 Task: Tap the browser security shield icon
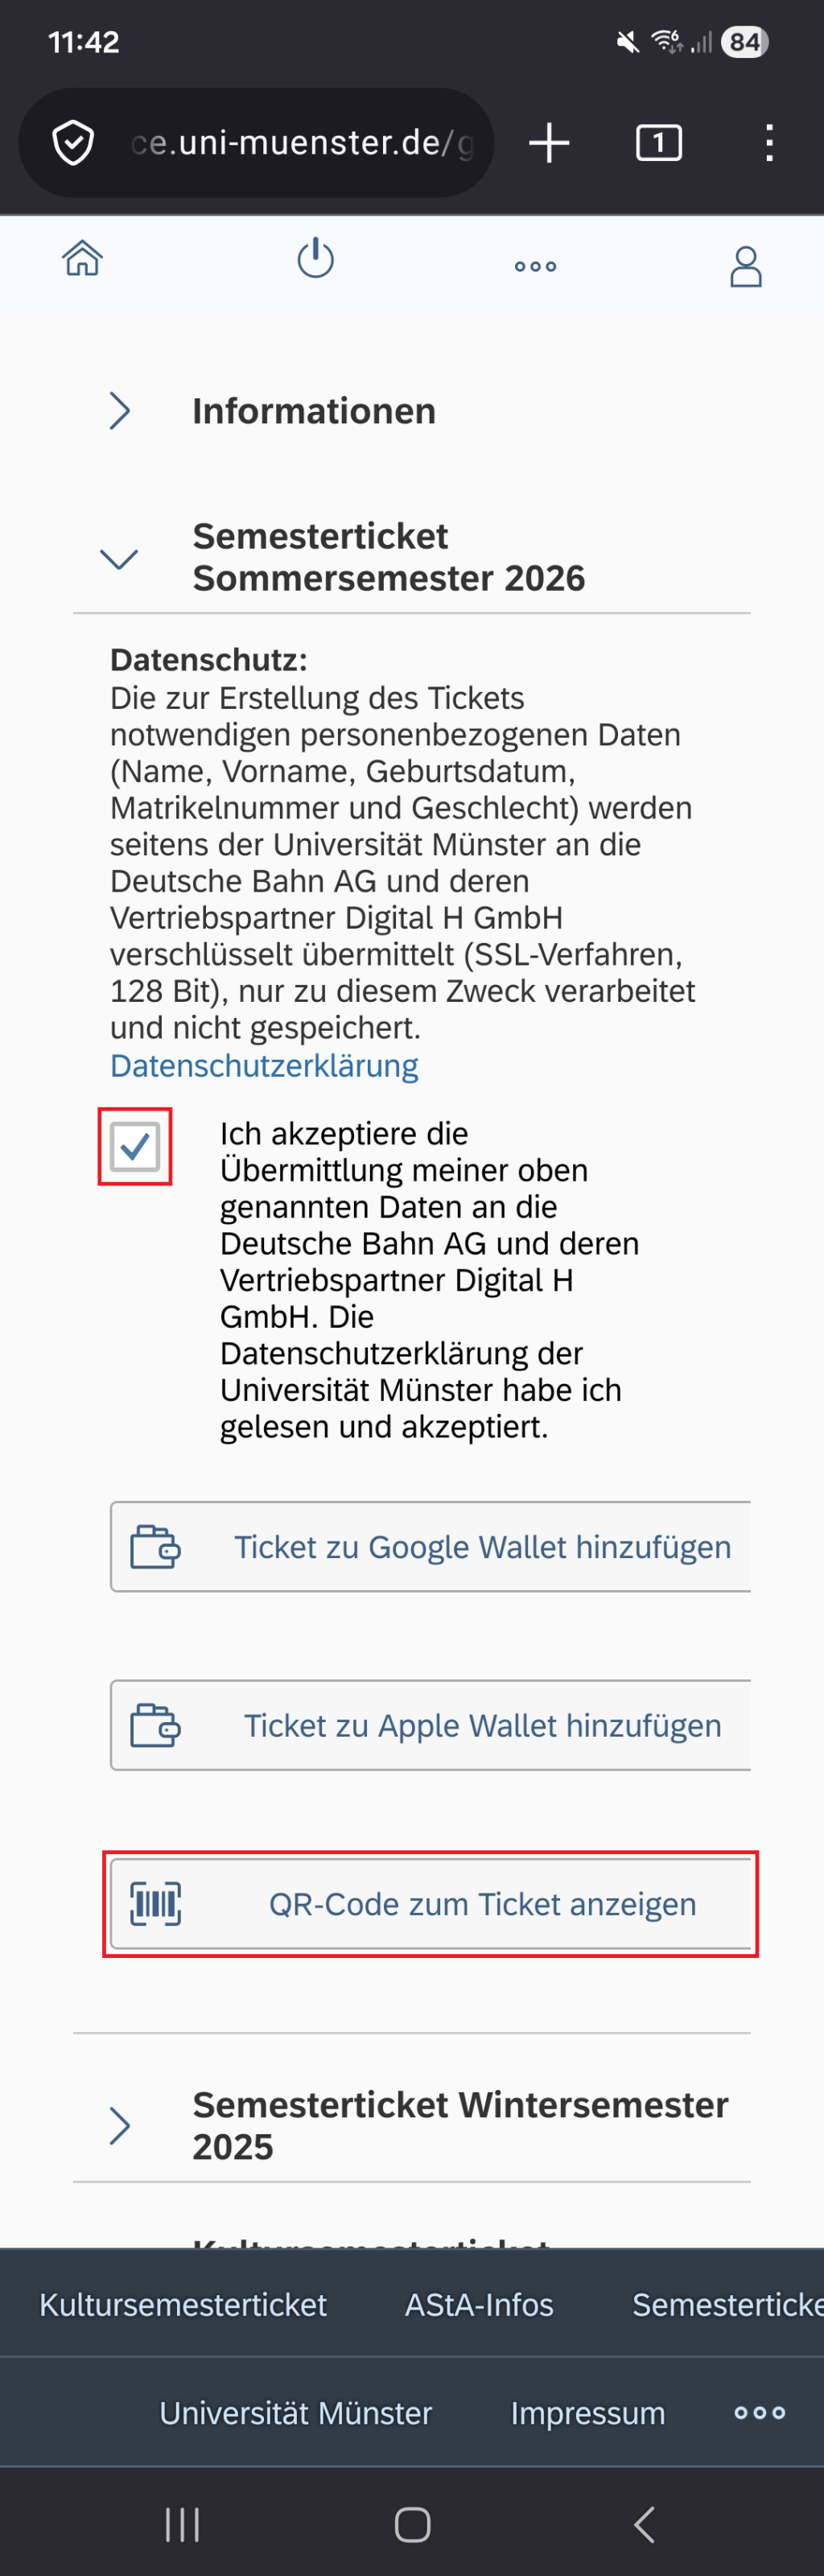tap(73, 143)
